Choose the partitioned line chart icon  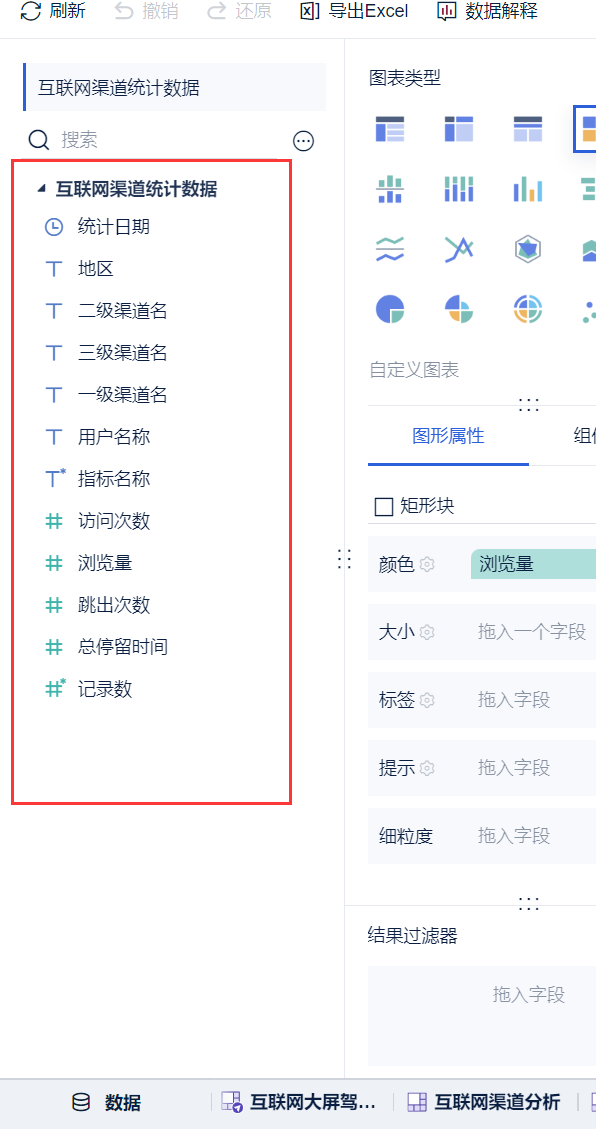tap(390, 250)
